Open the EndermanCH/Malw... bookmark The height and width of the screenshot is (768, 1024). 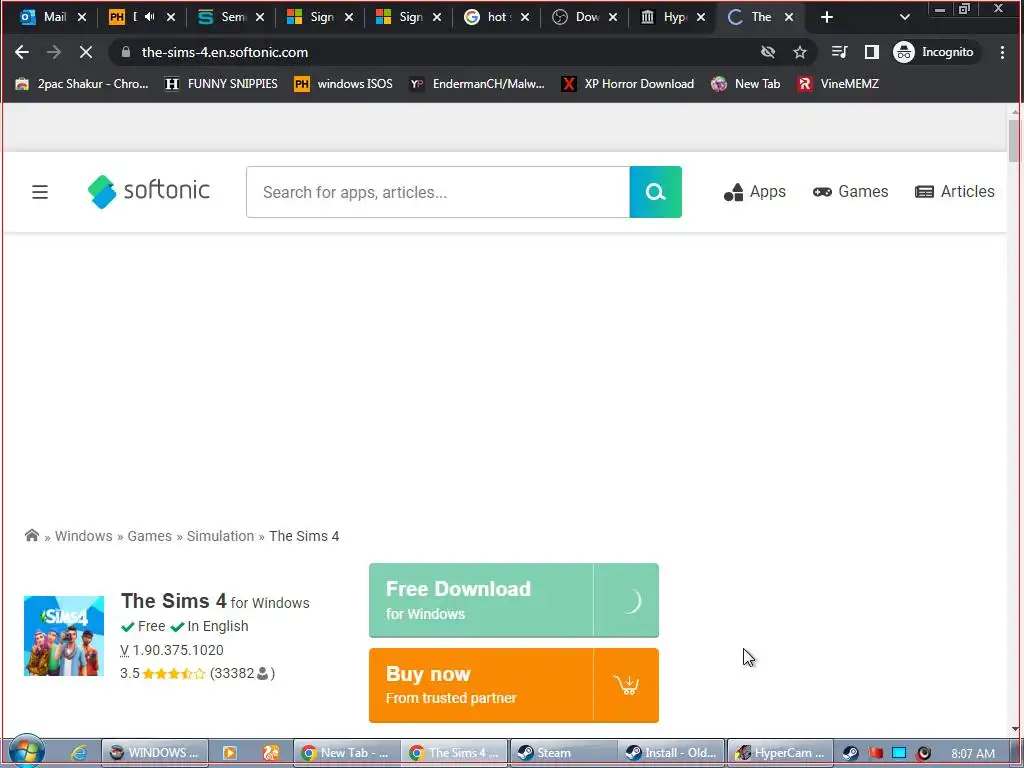point(477,84)
